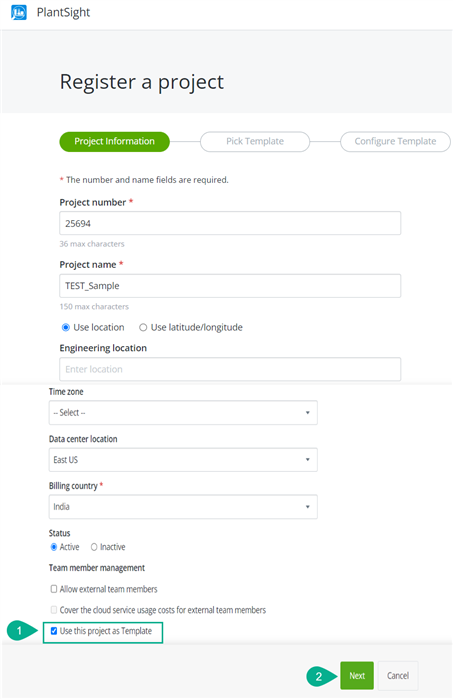
Task: Focus the Project name field
Action: (230, 286)
